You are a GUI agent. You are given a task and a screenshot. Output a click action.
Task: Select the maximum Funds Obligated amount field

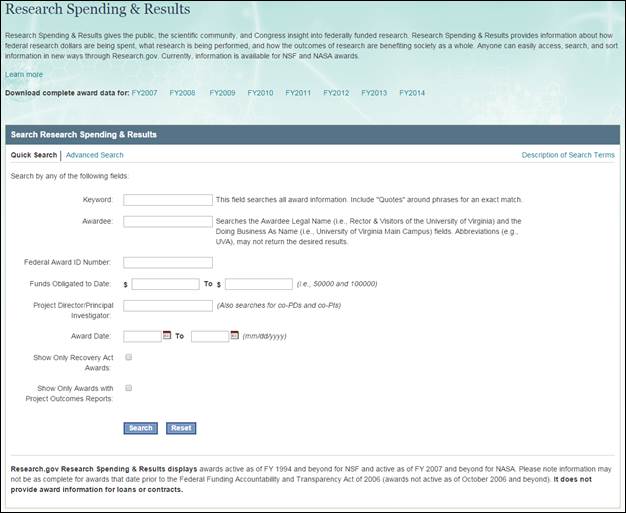(259, 284)
